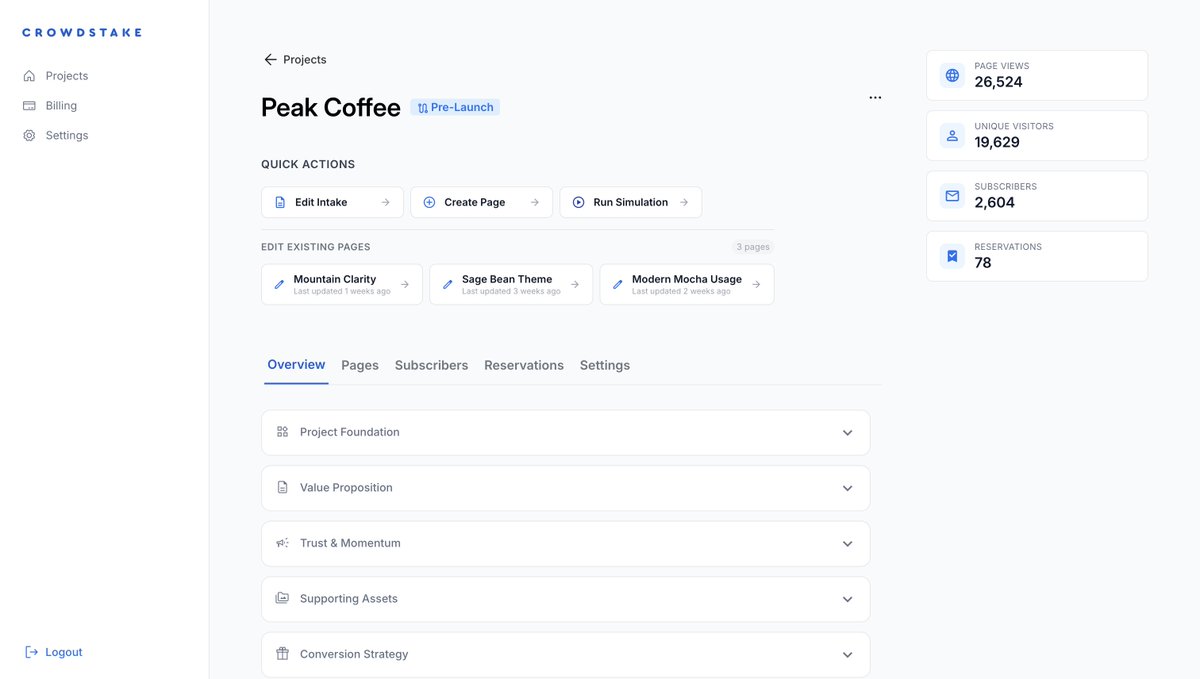Click the bookmark icon on Reservations card
Image resolution: width=1200 pixels, height=679 pixels.
(951, 256)
